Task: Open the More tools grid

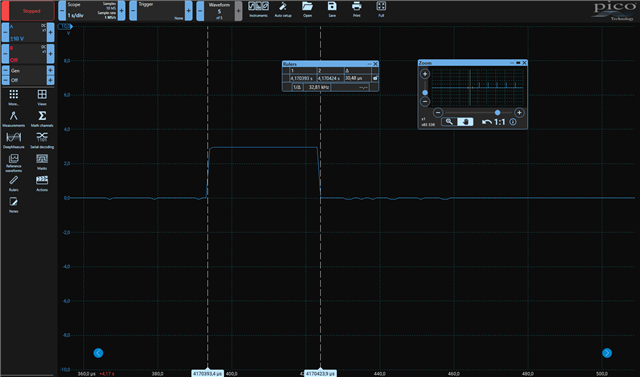Action: point(13,98)
